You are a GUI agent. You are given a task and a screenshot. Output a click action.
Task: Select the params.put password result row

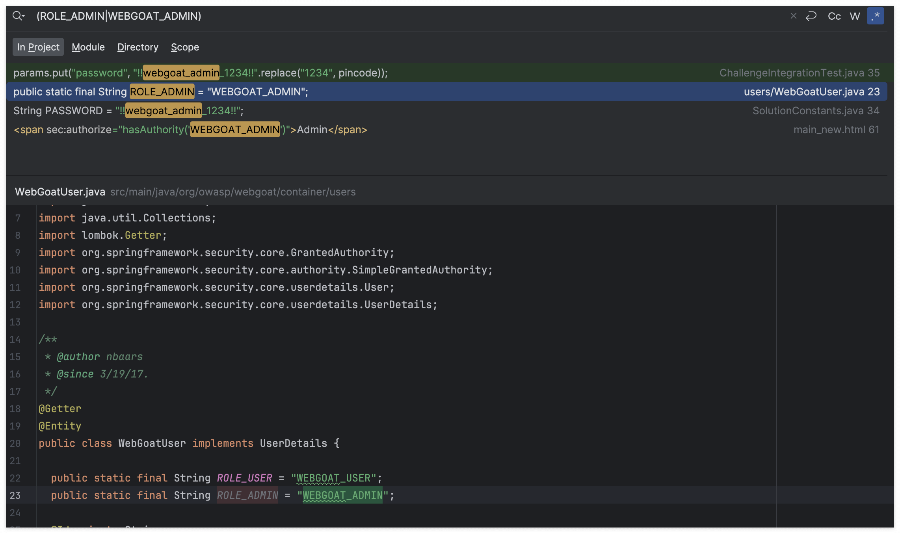pyautogui.click(x=447, y=73)
